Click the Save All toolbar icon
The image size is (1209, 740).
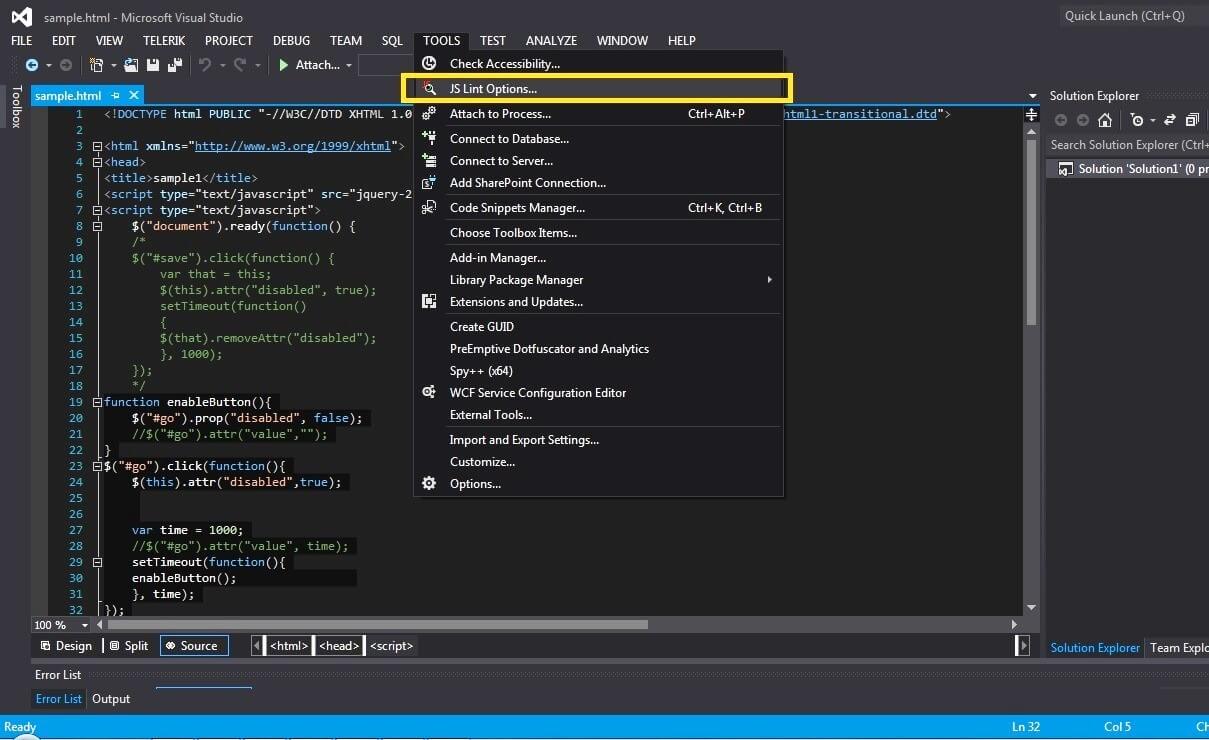[x=175, y=65]
